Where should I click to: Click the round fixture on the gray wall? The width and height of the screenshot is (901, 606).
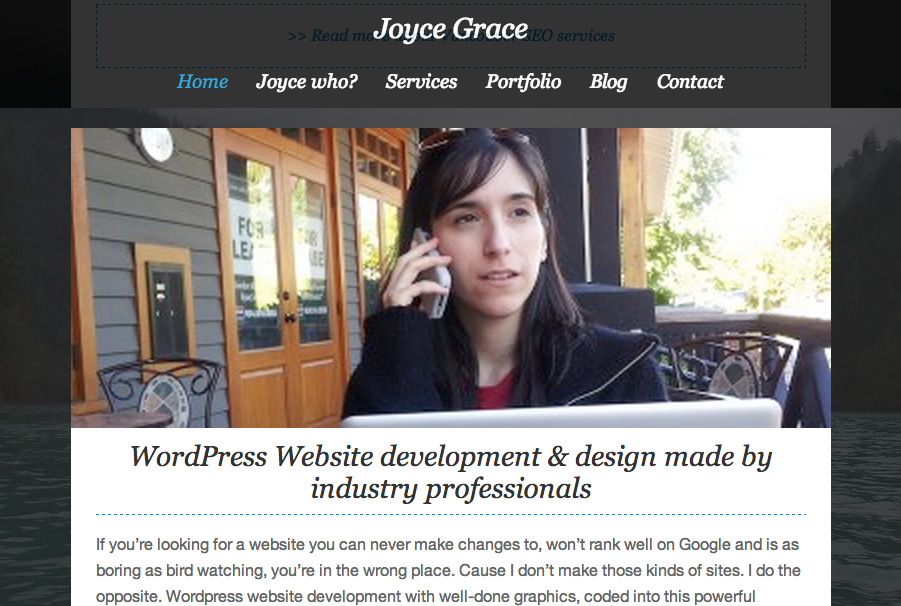tap(154, 145)
